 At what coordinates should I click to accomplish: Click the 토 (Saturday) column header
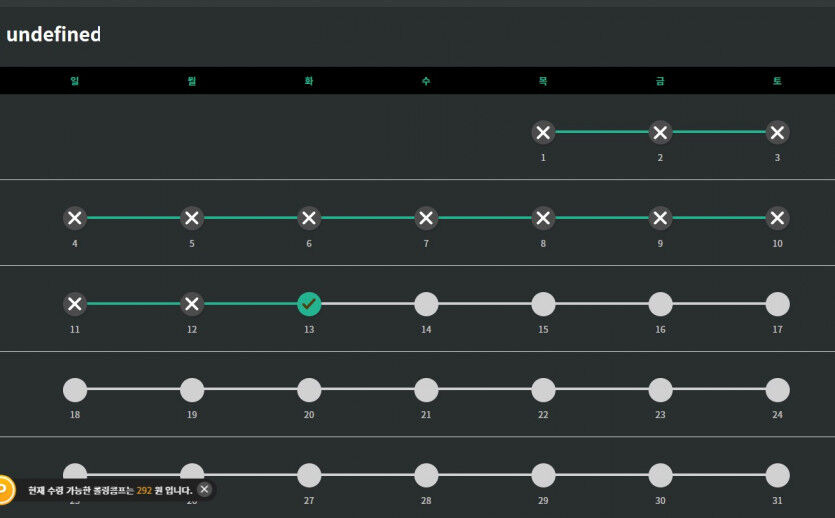pos(777,81)
